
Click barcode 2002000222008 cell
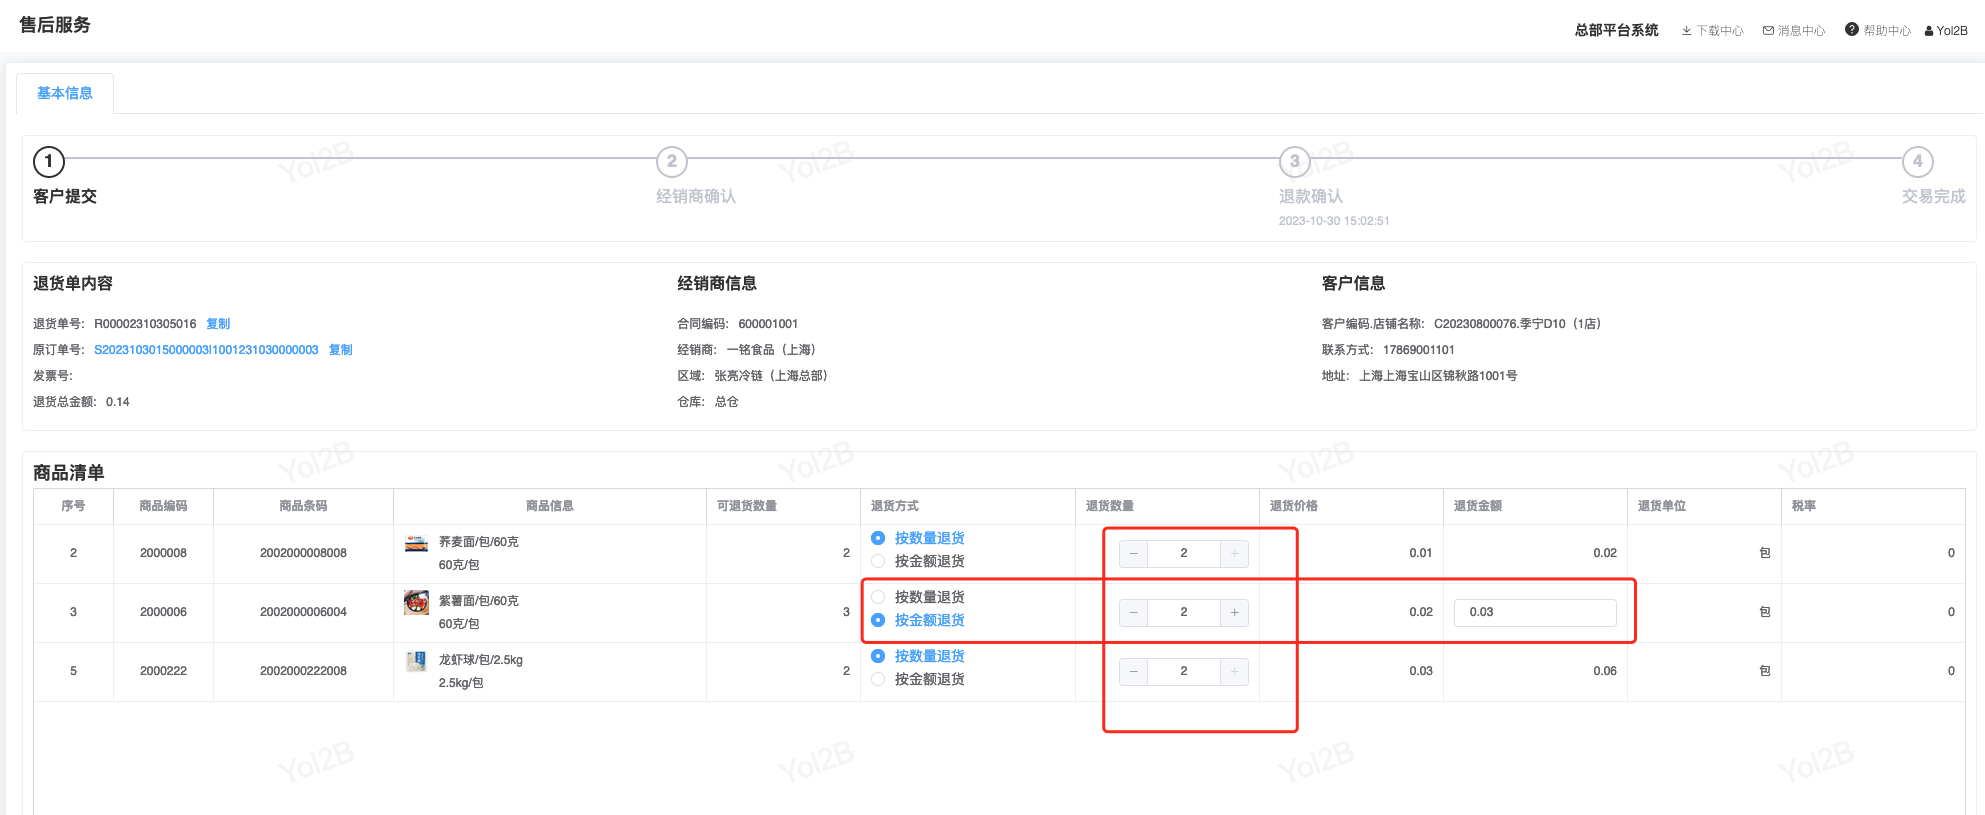tap(303, 671)
